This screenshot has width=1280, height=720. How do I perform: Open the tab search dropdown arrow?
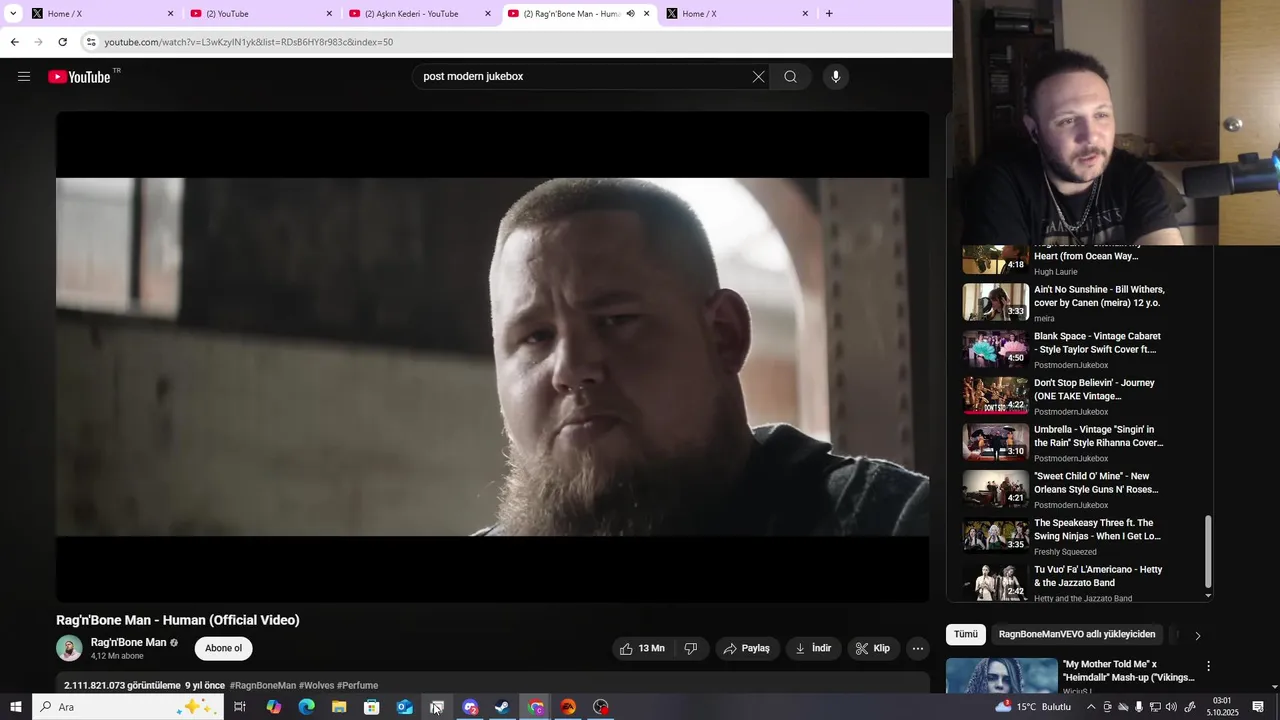click(x=13, y=14)
